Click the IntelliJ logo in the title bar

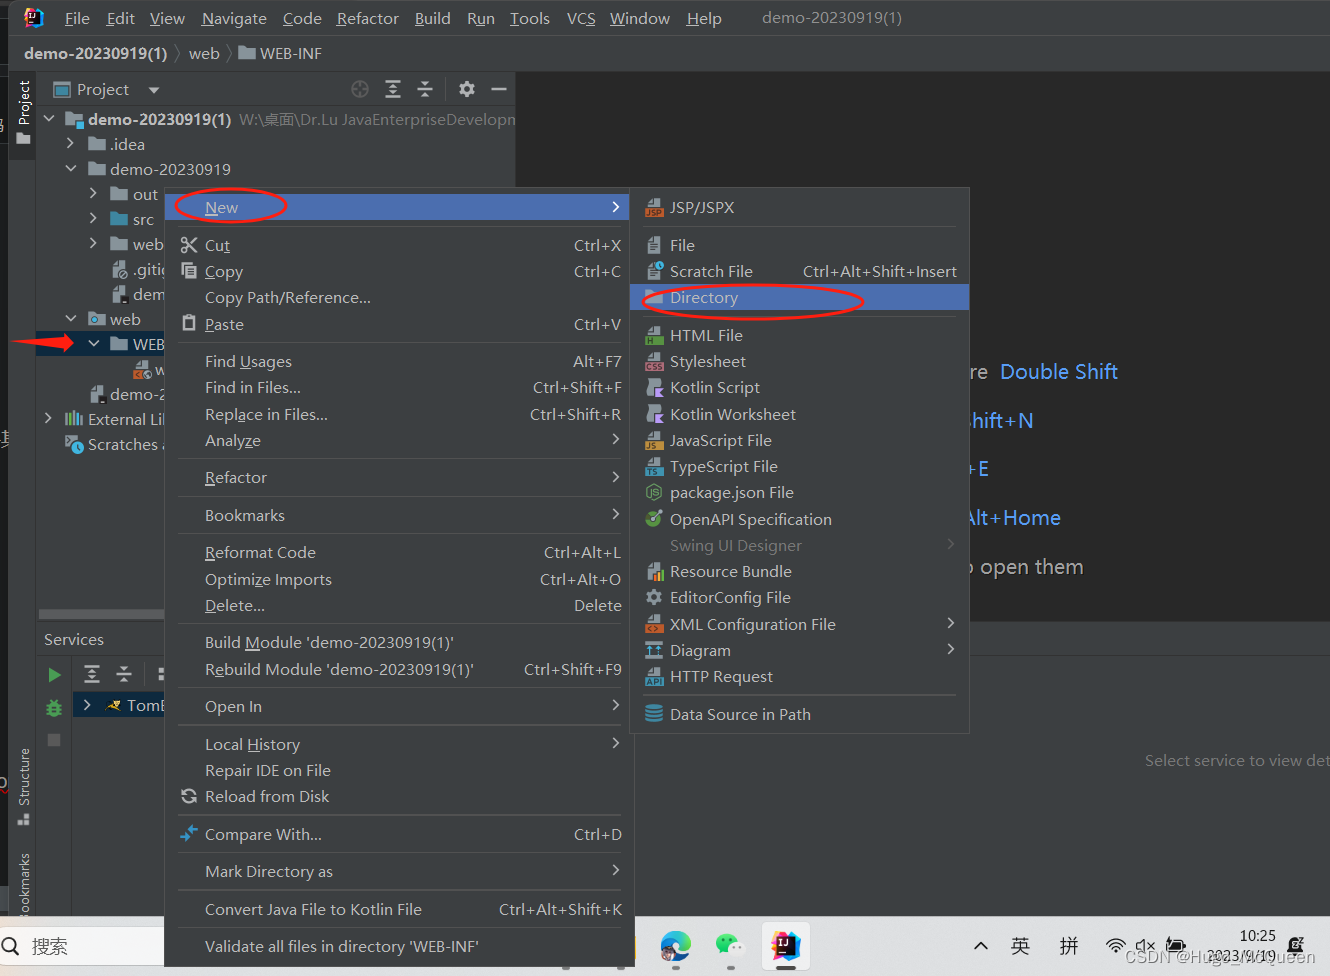(x=34, y=17)
